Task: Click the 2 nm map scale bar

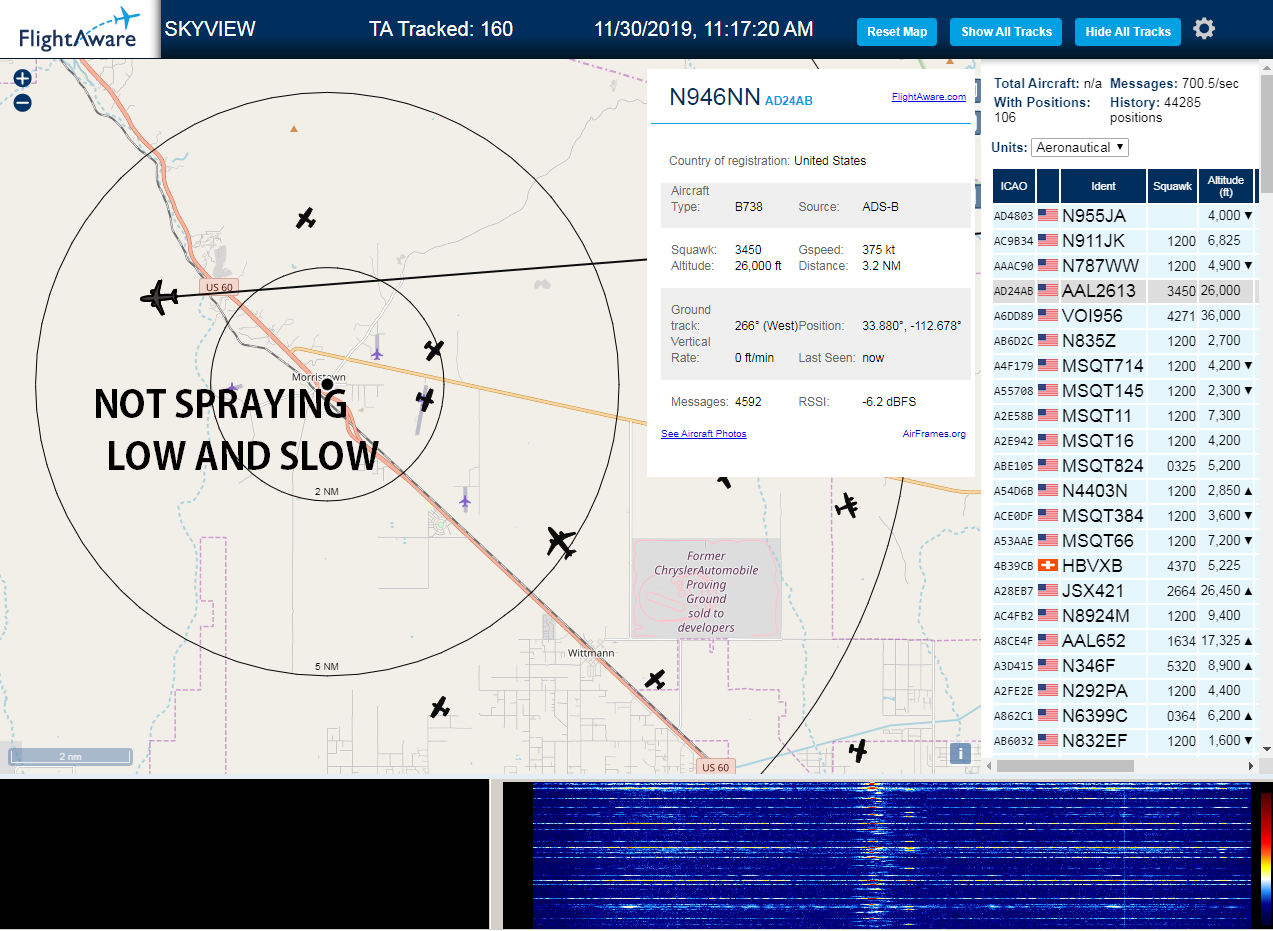Action: click(x=70, y=757)
